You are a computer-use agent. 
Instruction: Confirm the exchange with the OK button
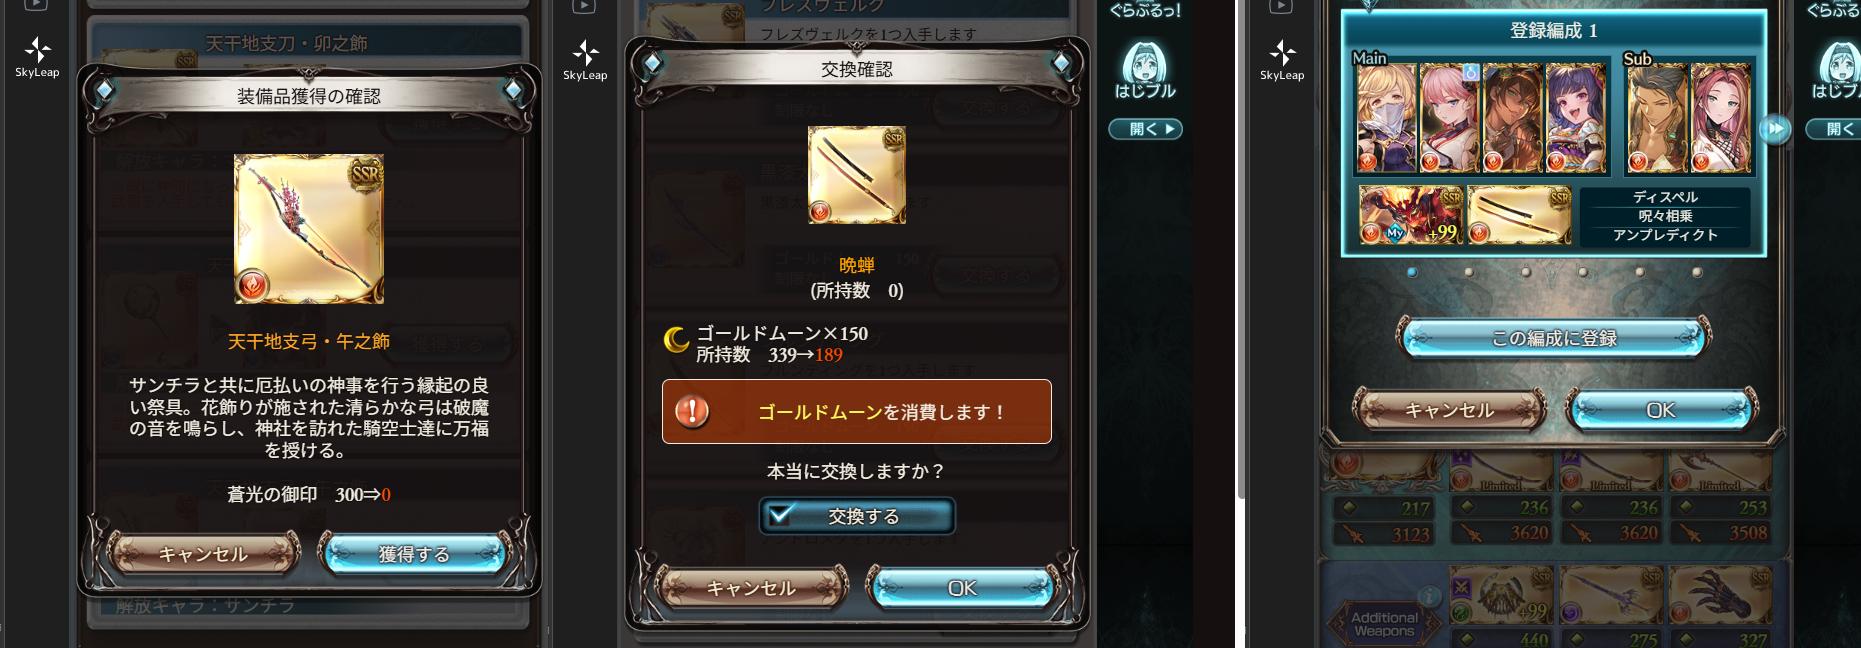coord(962,588)
